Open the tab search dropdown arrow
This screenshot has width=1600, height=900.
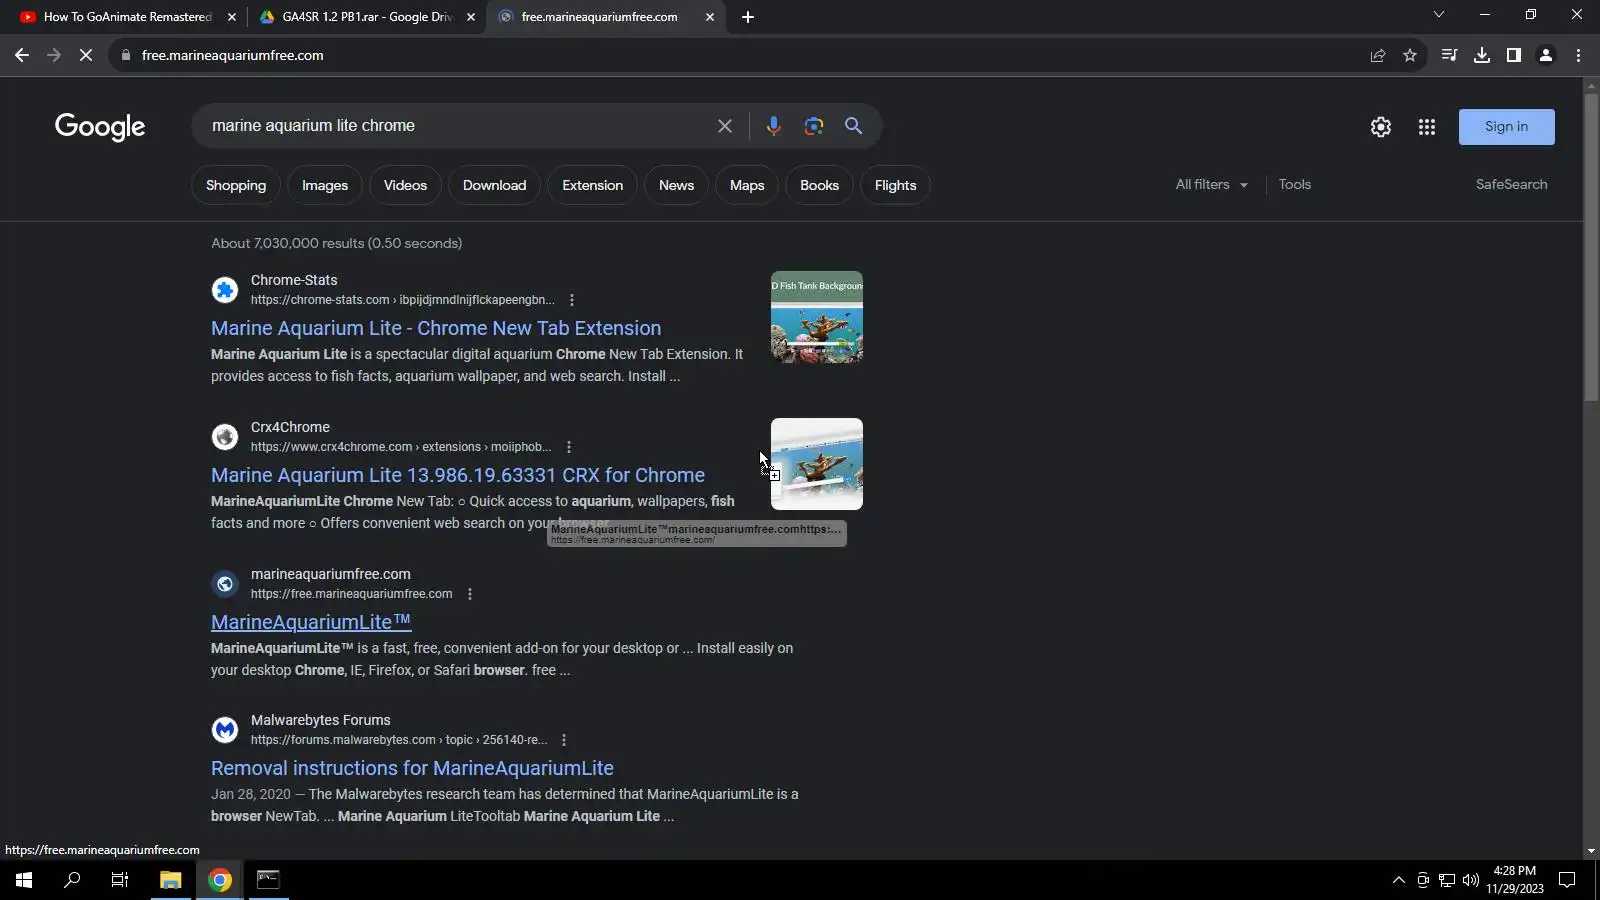coord(1439,15)
